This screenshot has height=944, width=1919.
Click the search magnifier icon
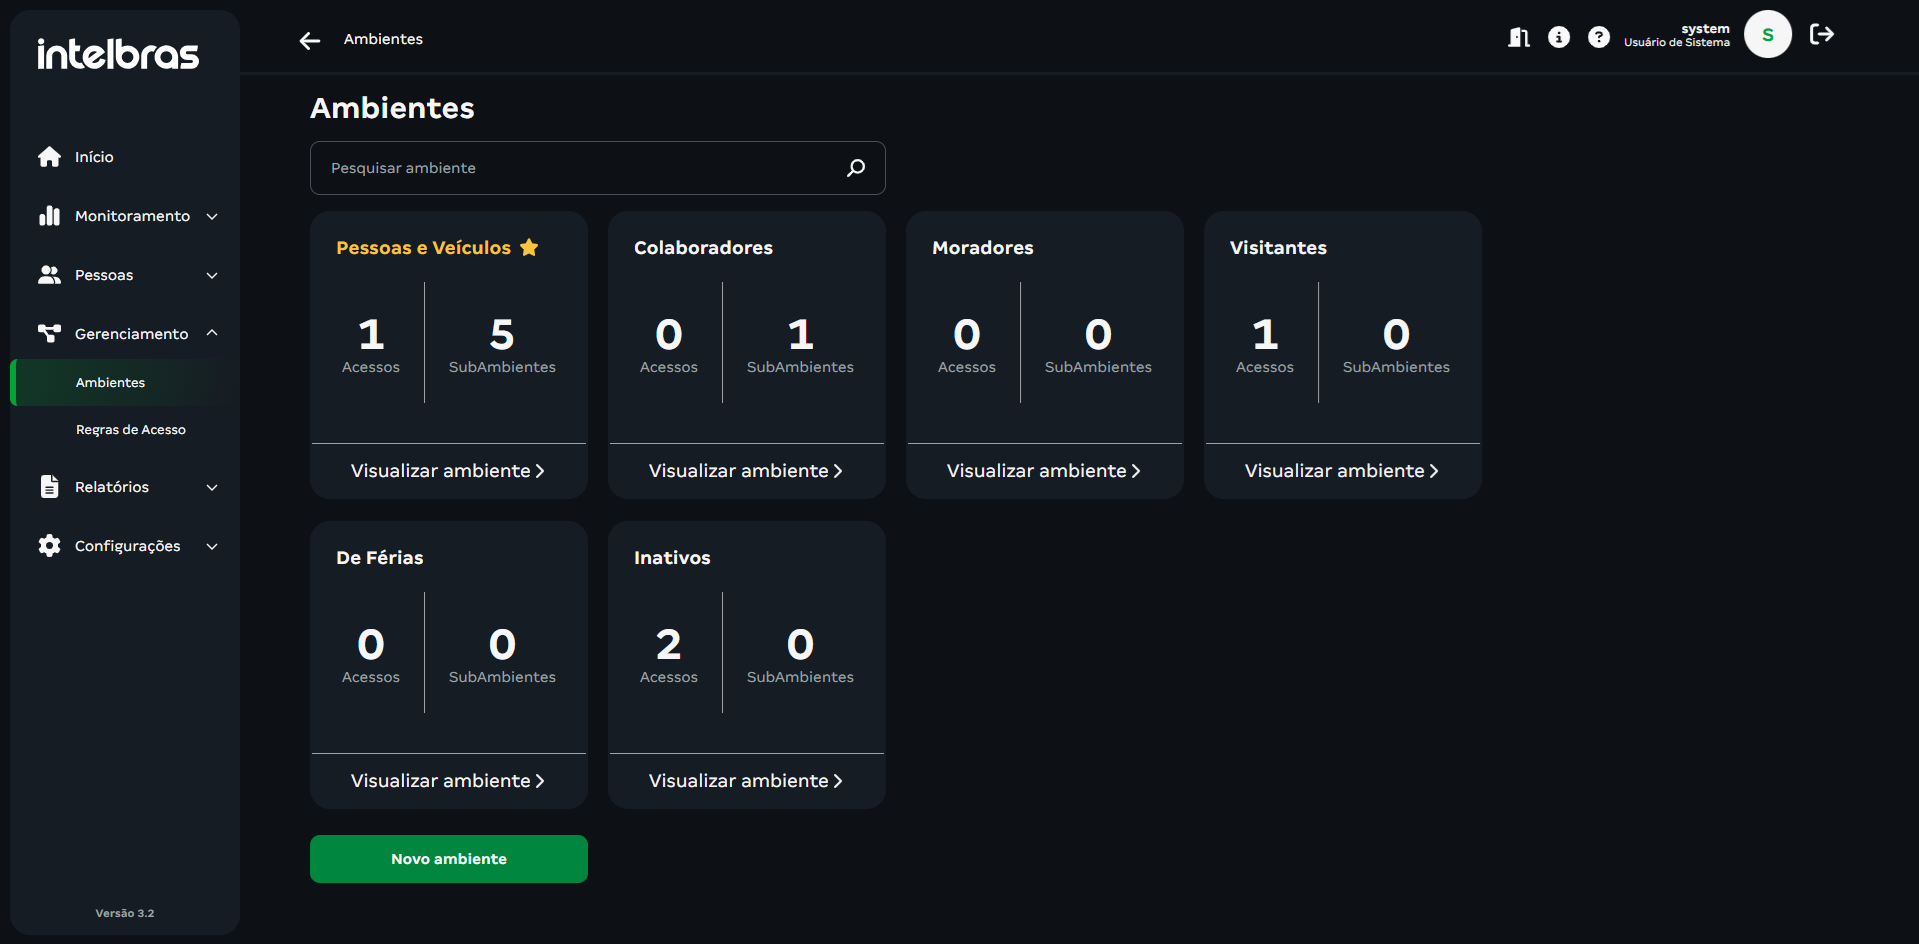[x=856, y=168]
